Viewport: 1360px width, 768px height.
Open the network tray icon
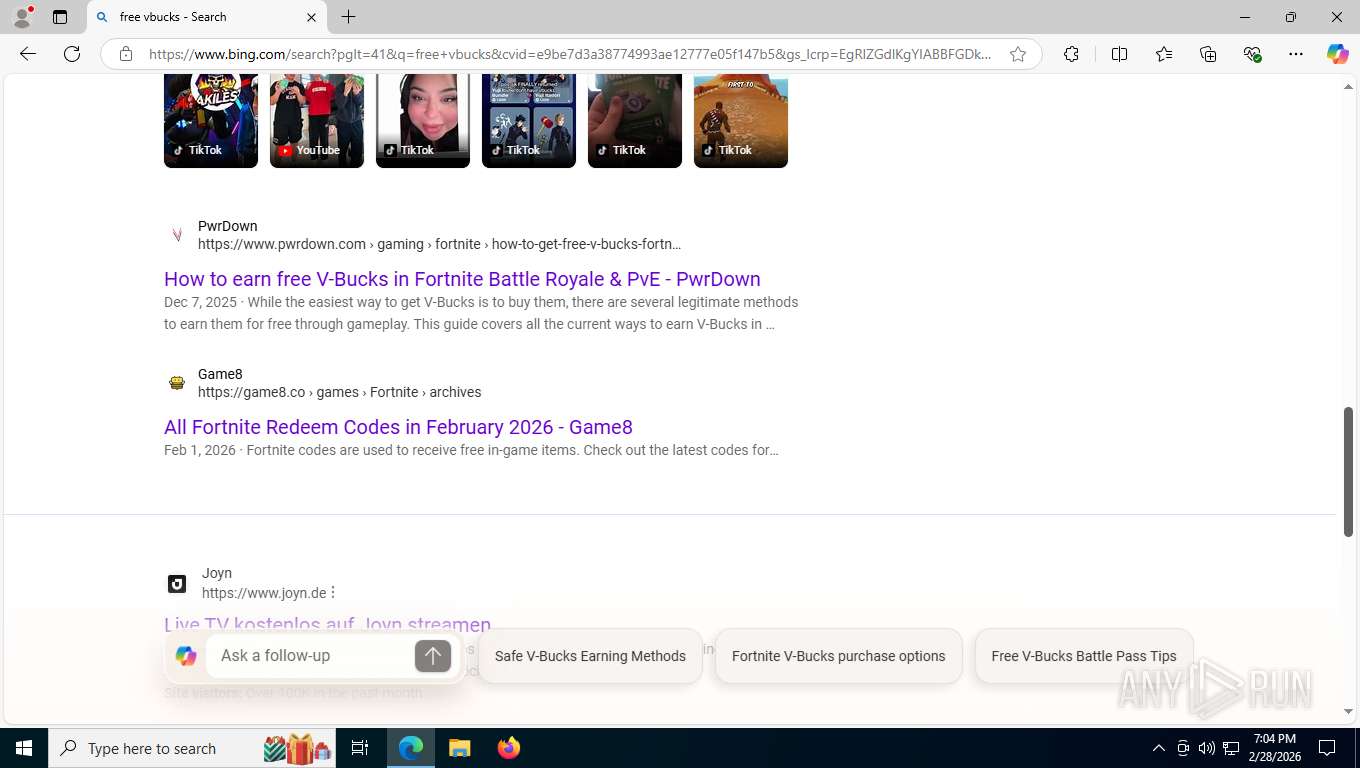point(1232,748)
